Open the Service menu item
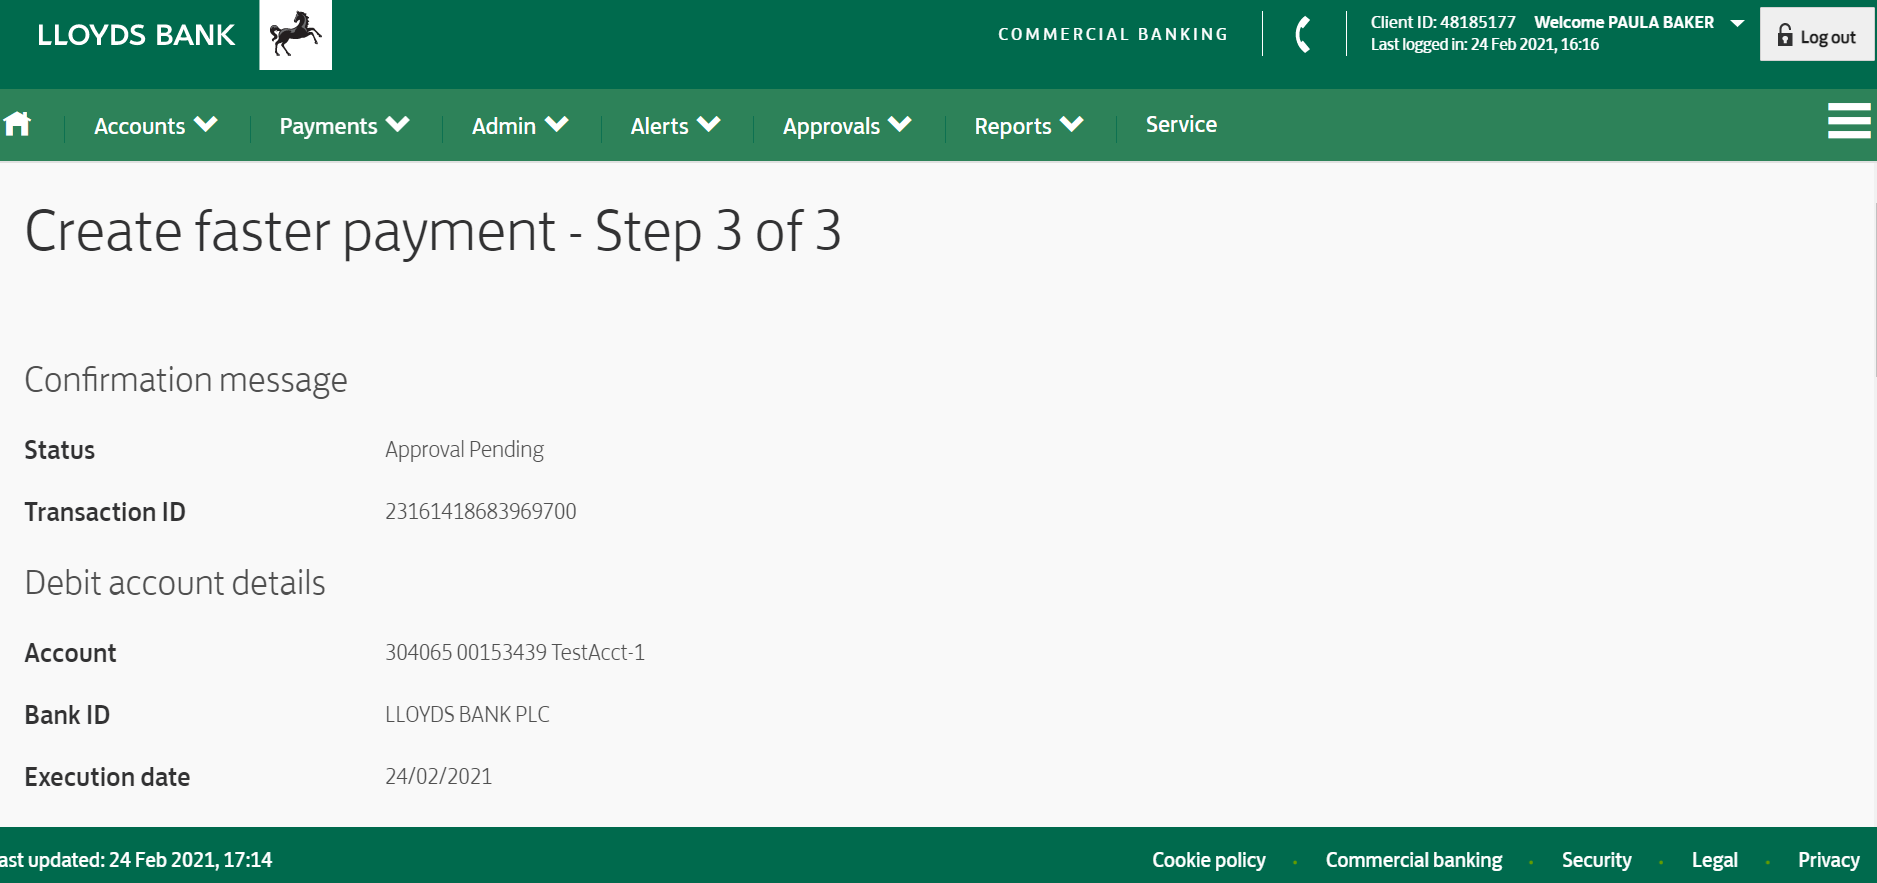1877x883 pixels. 1181,124
